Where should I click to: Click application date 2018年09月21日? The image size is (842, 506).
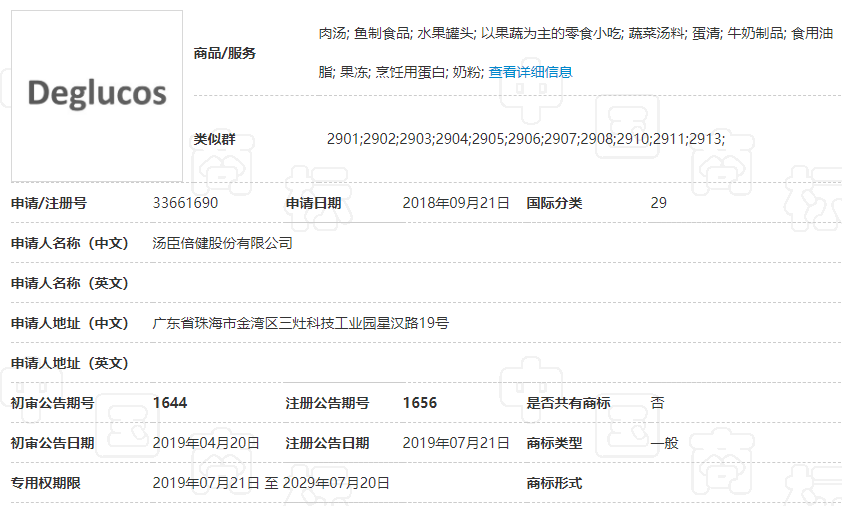pos(456,203)
